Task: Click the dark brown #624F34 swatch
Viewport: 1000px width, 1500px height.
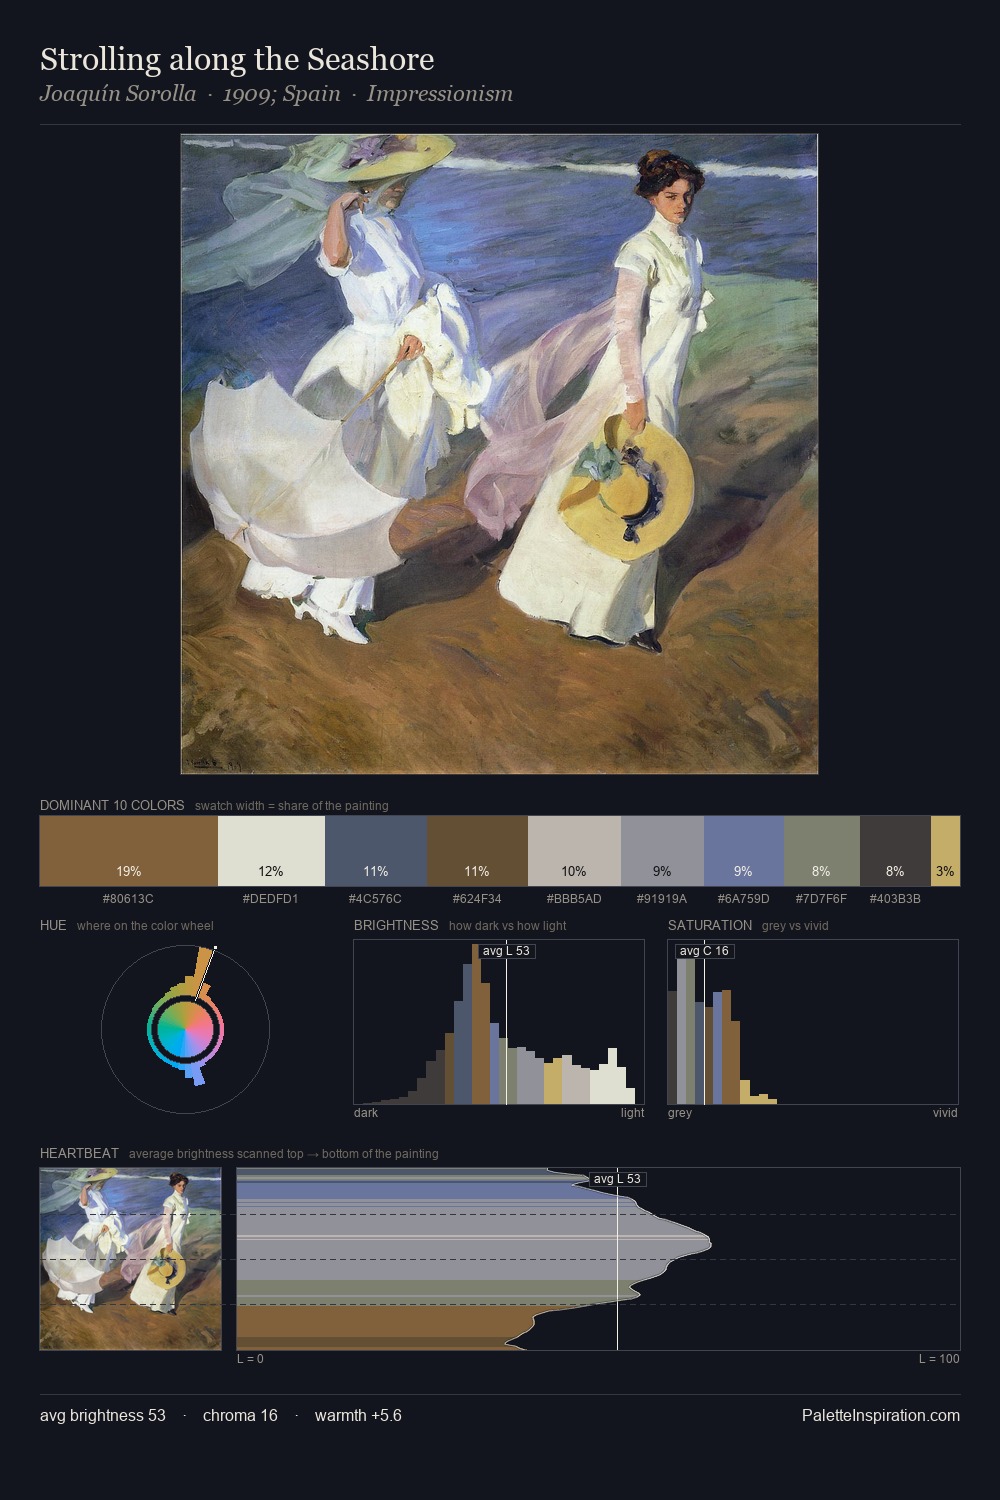Action: [477, 851]
